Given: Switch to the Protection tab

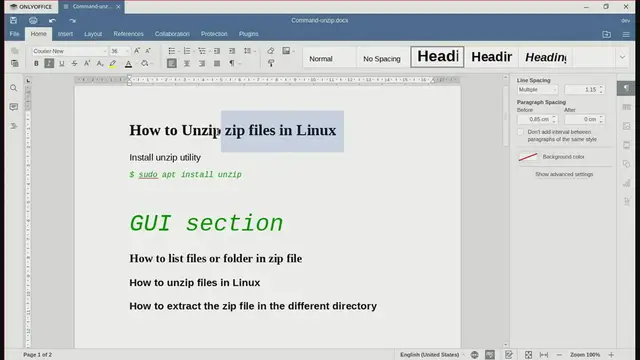Looking at the screenshot, I should (214, 34).
